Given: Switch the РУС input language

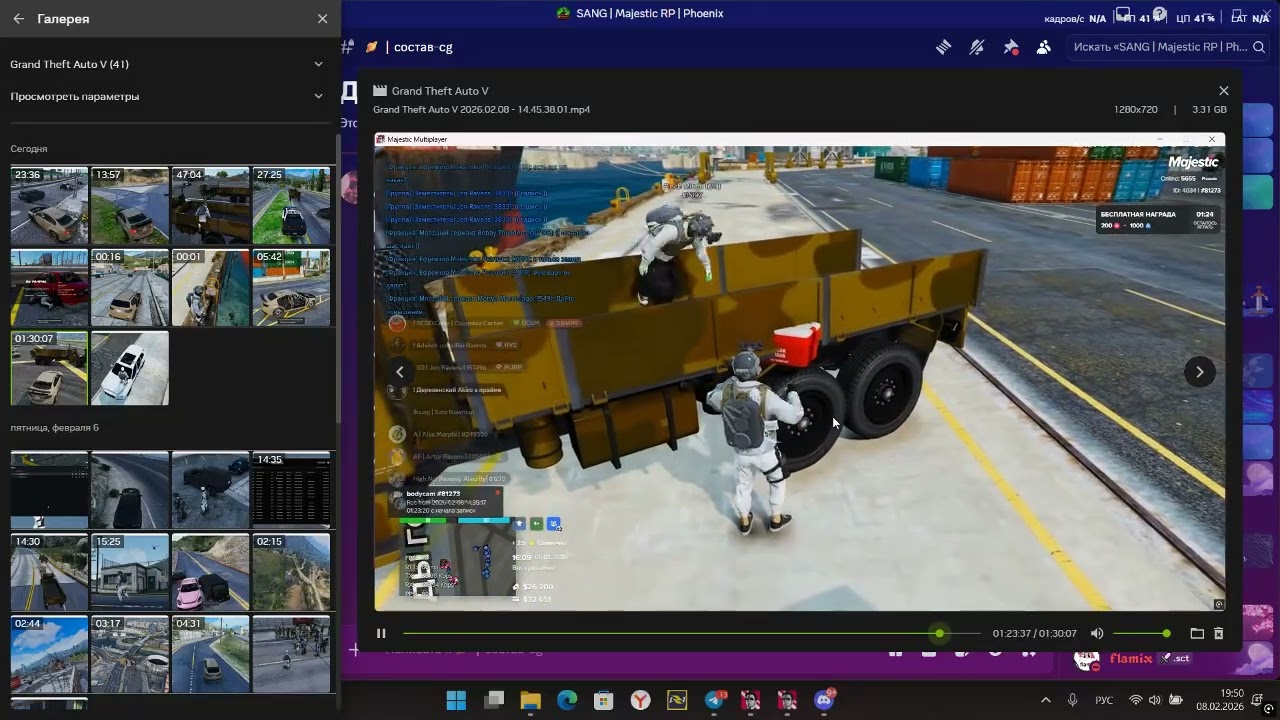Looking at the screenshot, I should pos(1104,700).
